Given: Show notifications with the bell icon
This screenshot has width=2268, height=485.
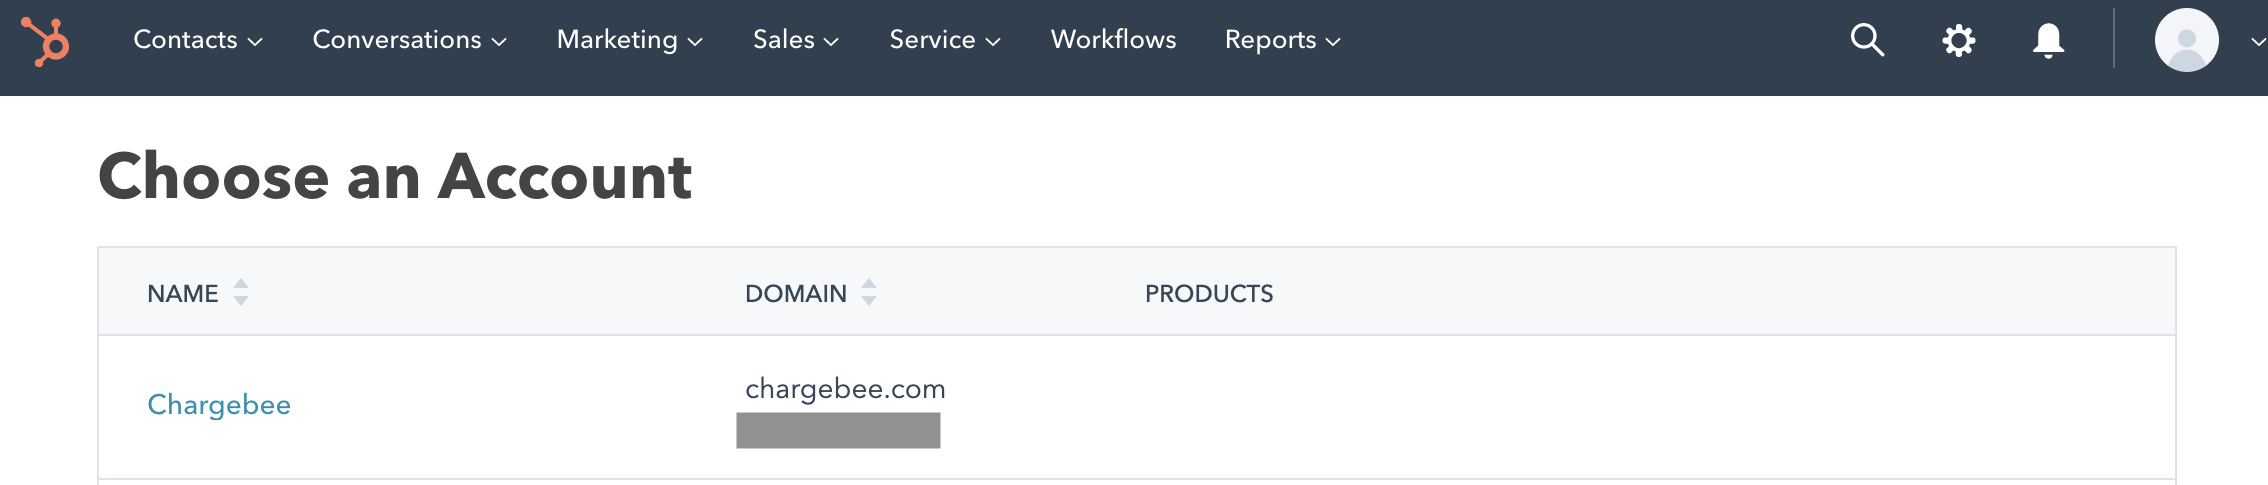Looking at the screenshot, I should pyautogui.click(x=2048, y=40).
